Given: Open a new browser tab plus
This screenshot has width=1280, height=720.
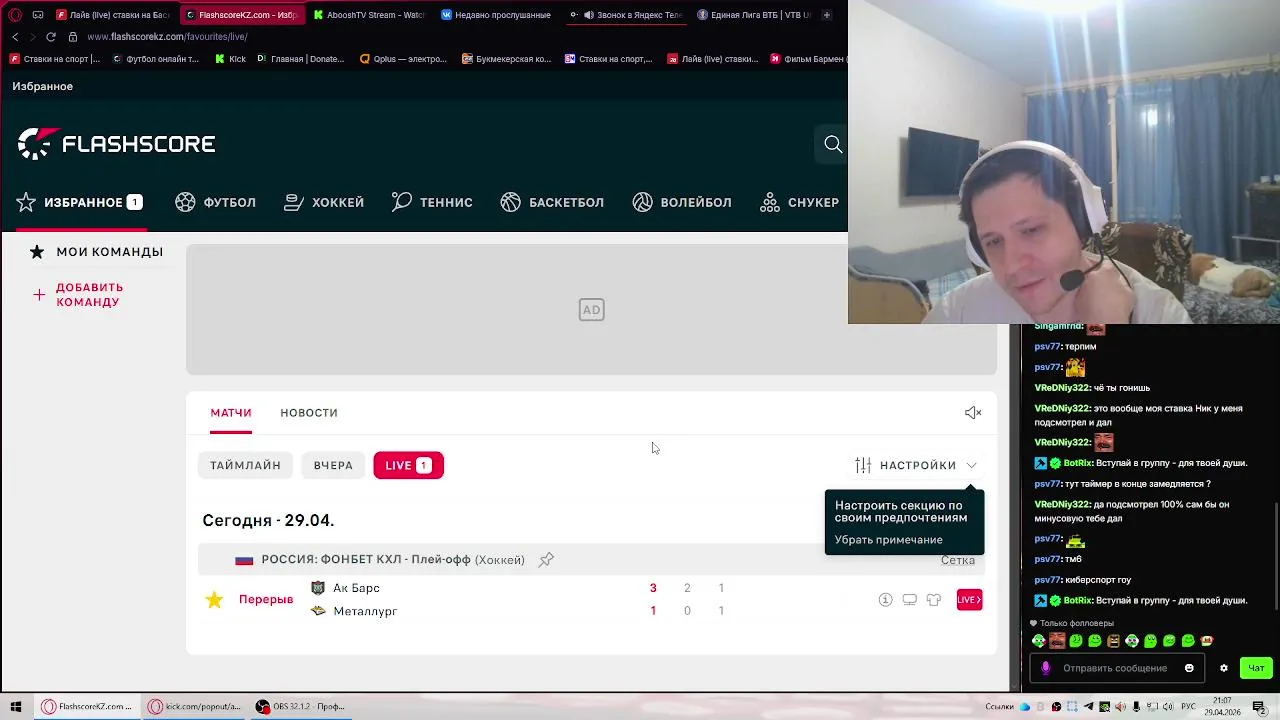Looking at the screenshot, I should (827, 15).
